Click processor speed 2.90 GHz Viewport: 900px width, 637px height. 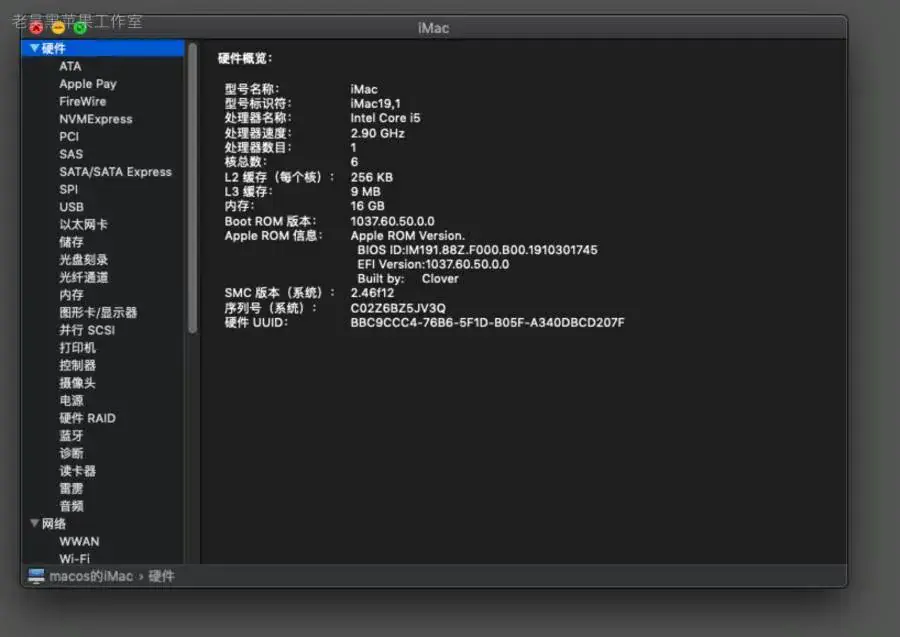click(x=378, y=133)
